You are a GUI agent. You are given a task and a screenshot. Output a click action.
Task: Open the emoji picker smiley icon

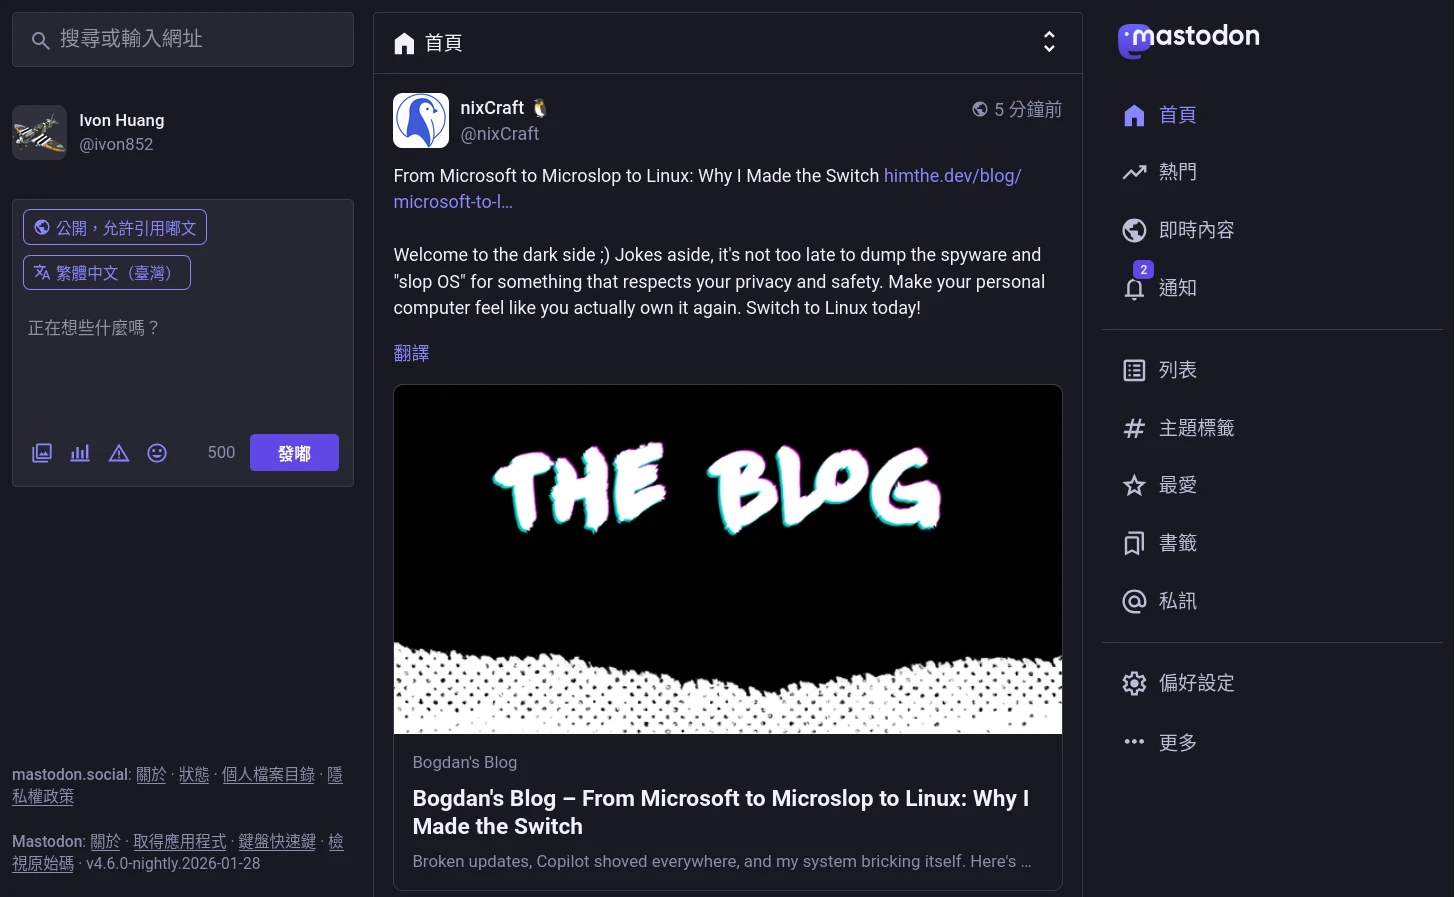[x=157, y=453]
